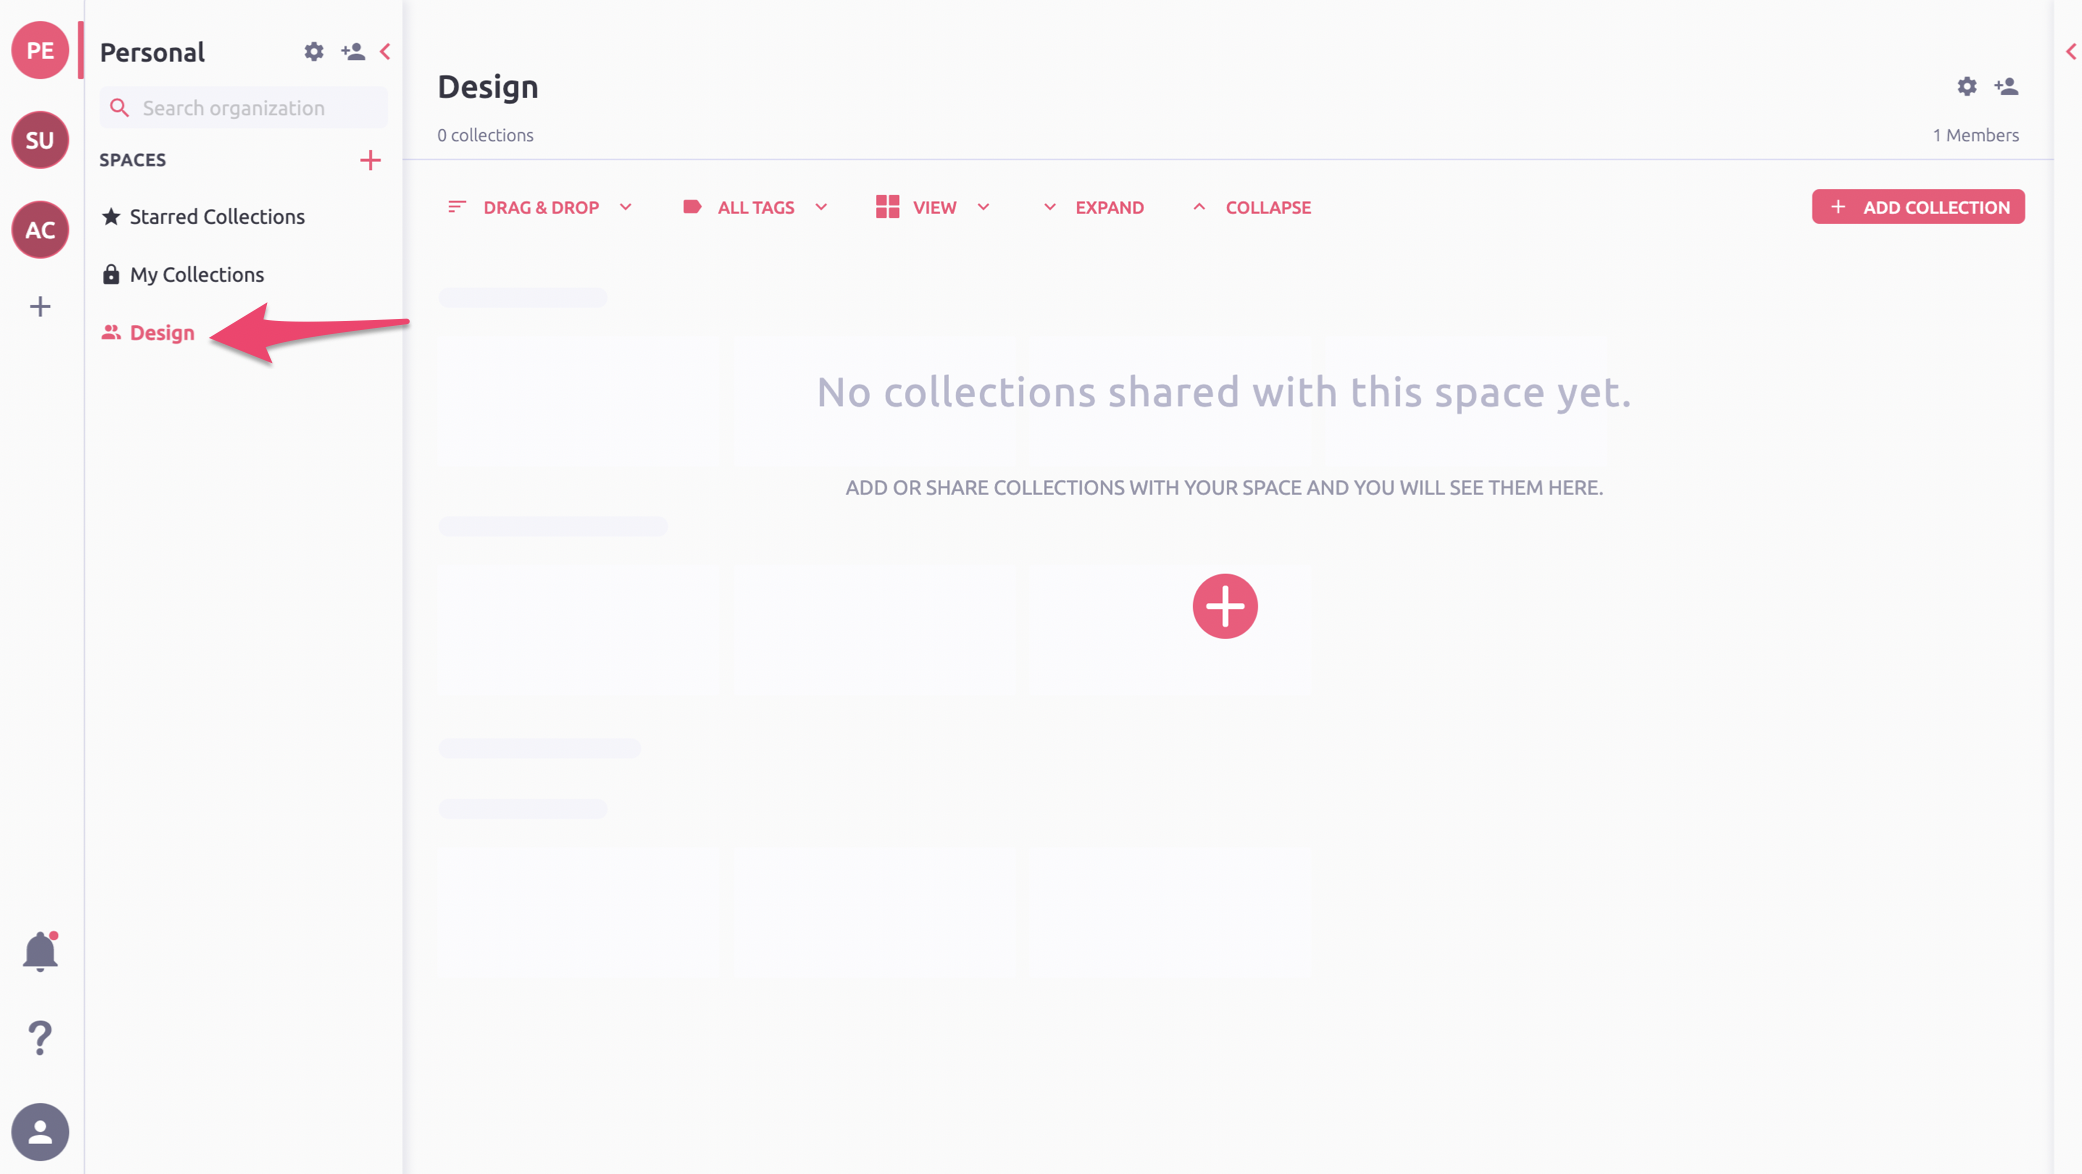The height and width of the screenshot is (1174, 2082).
Task: Open the Drag & Drop sort dropdown
Action: tap(540, 207)
